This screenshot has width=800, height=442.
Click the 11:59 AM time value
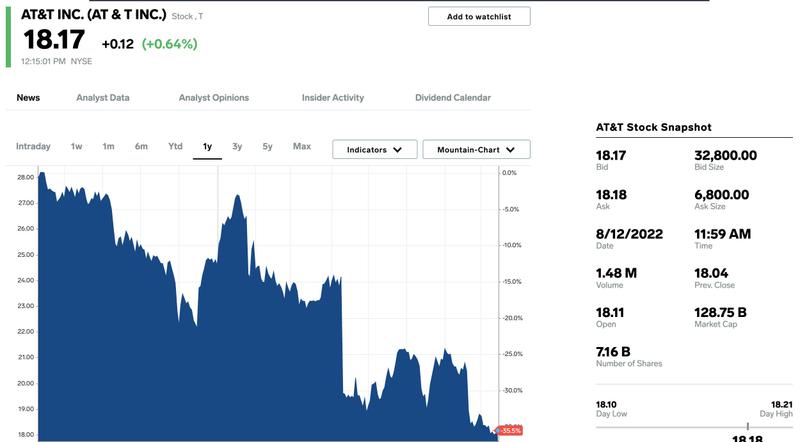tap(722, 234)
